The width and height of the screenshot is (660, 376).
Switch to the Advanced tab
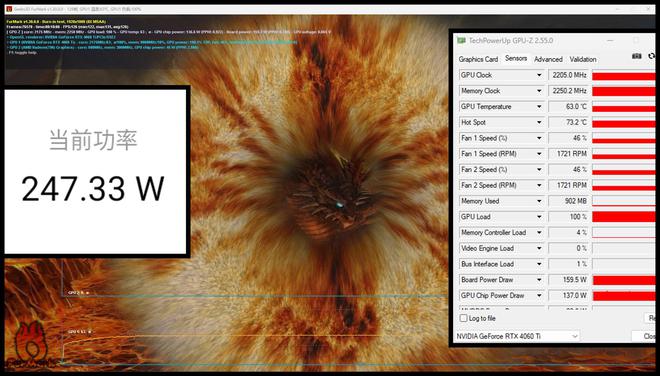[548, 59]
